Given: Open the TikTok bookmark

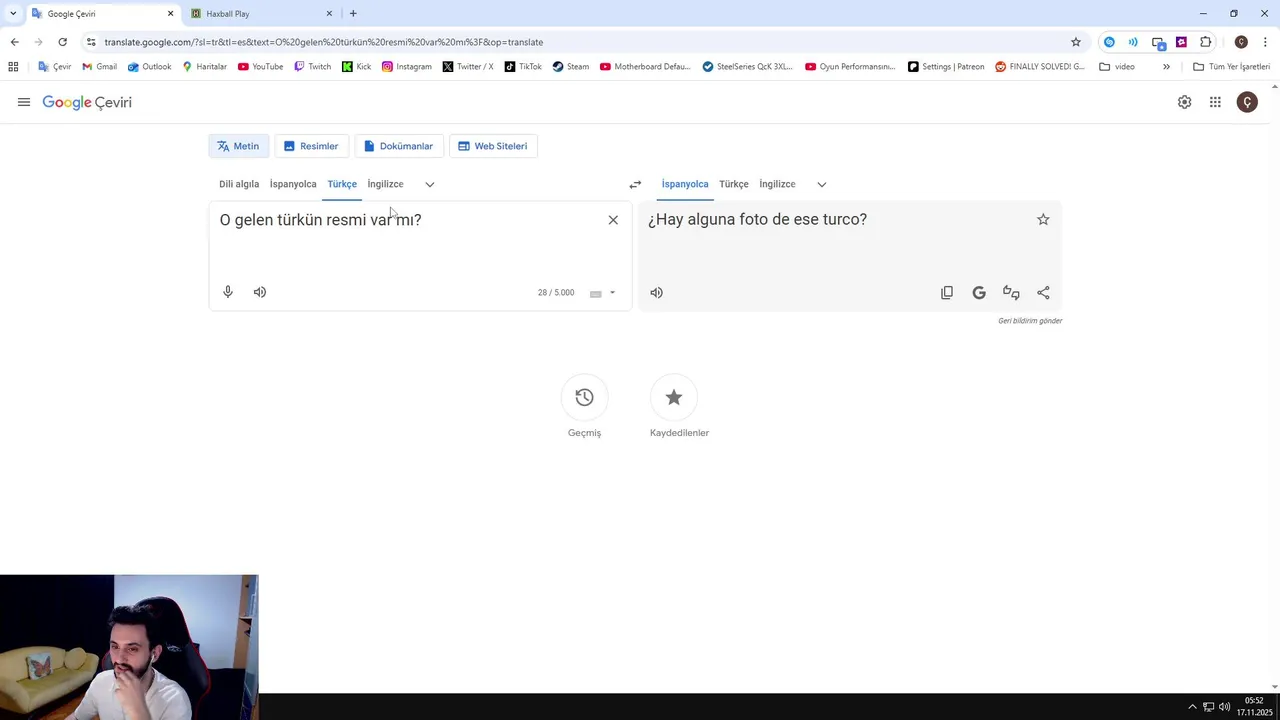Looking at the screenshot, I should (523, 67).
